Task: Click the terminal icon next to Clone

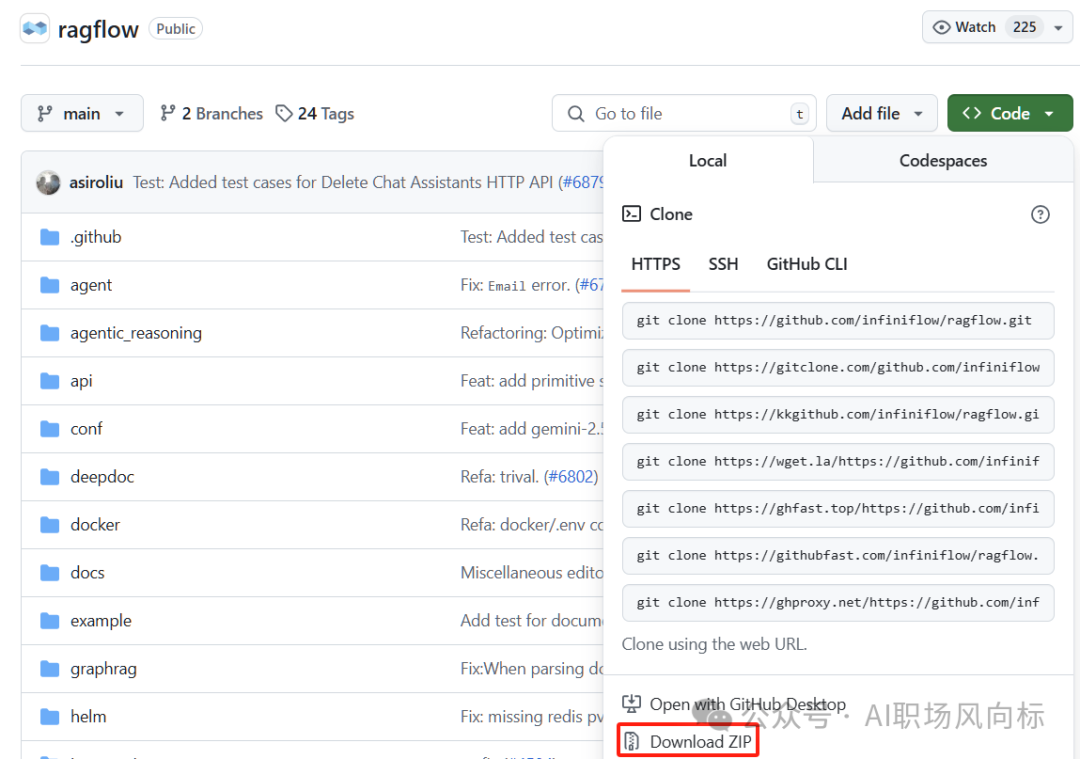Action: pyautogui.click(x=632, y=214)
